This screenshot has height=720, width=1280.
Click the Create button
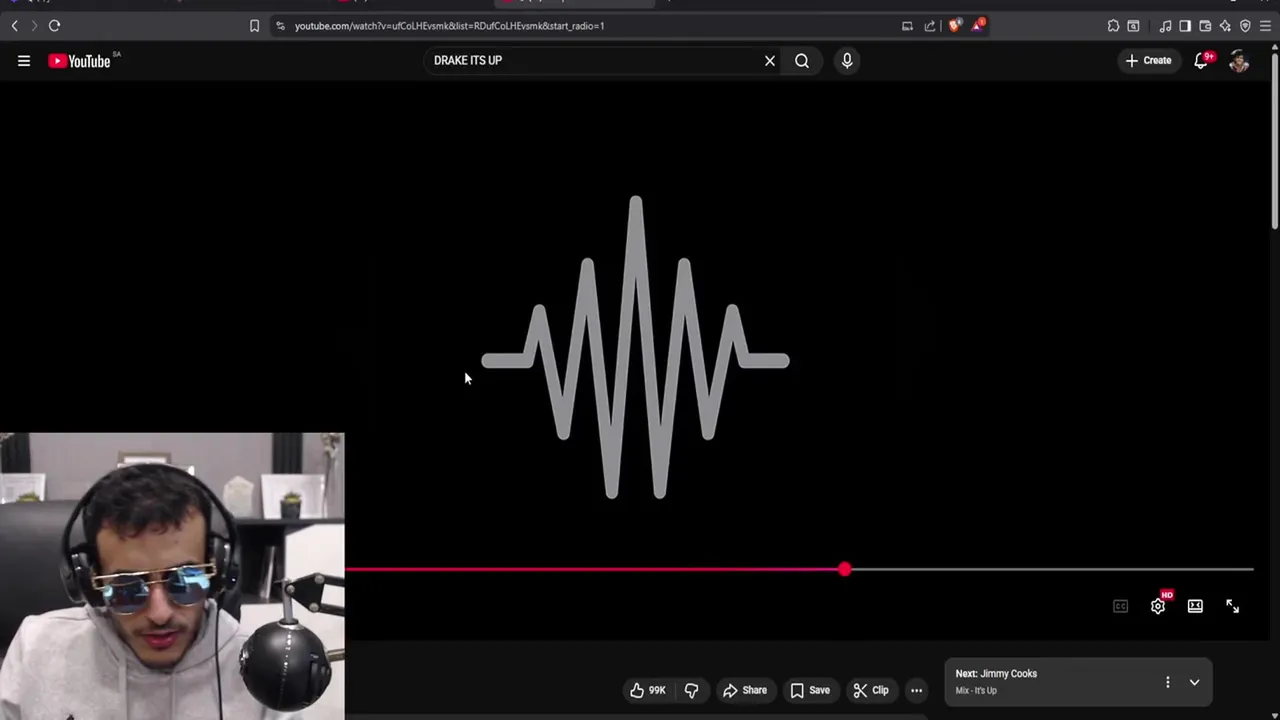click(1148, 61)
